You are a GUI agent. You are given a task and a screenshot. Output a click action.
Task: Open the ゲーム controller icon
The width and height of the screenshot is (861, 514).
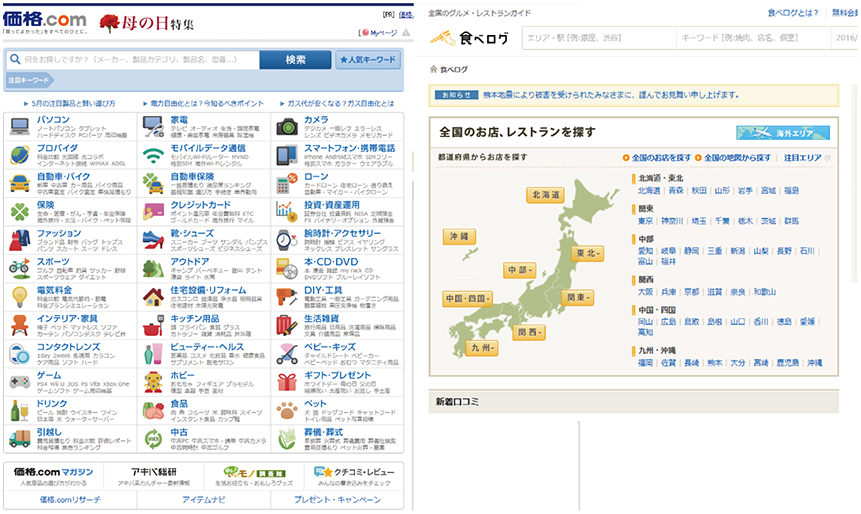pos(19,381)
